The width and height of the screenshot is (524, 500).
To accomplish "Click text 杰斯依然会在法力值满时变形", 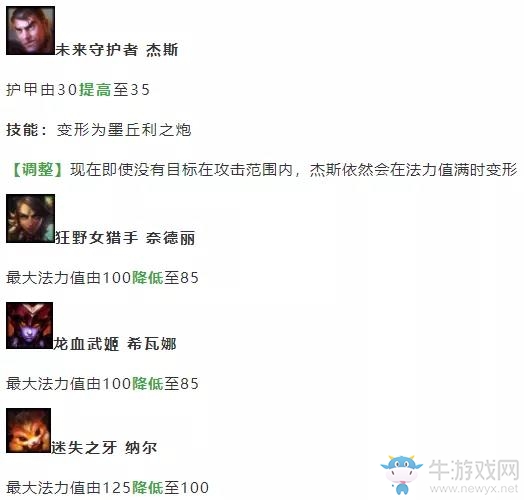I will tap(414, 169).
